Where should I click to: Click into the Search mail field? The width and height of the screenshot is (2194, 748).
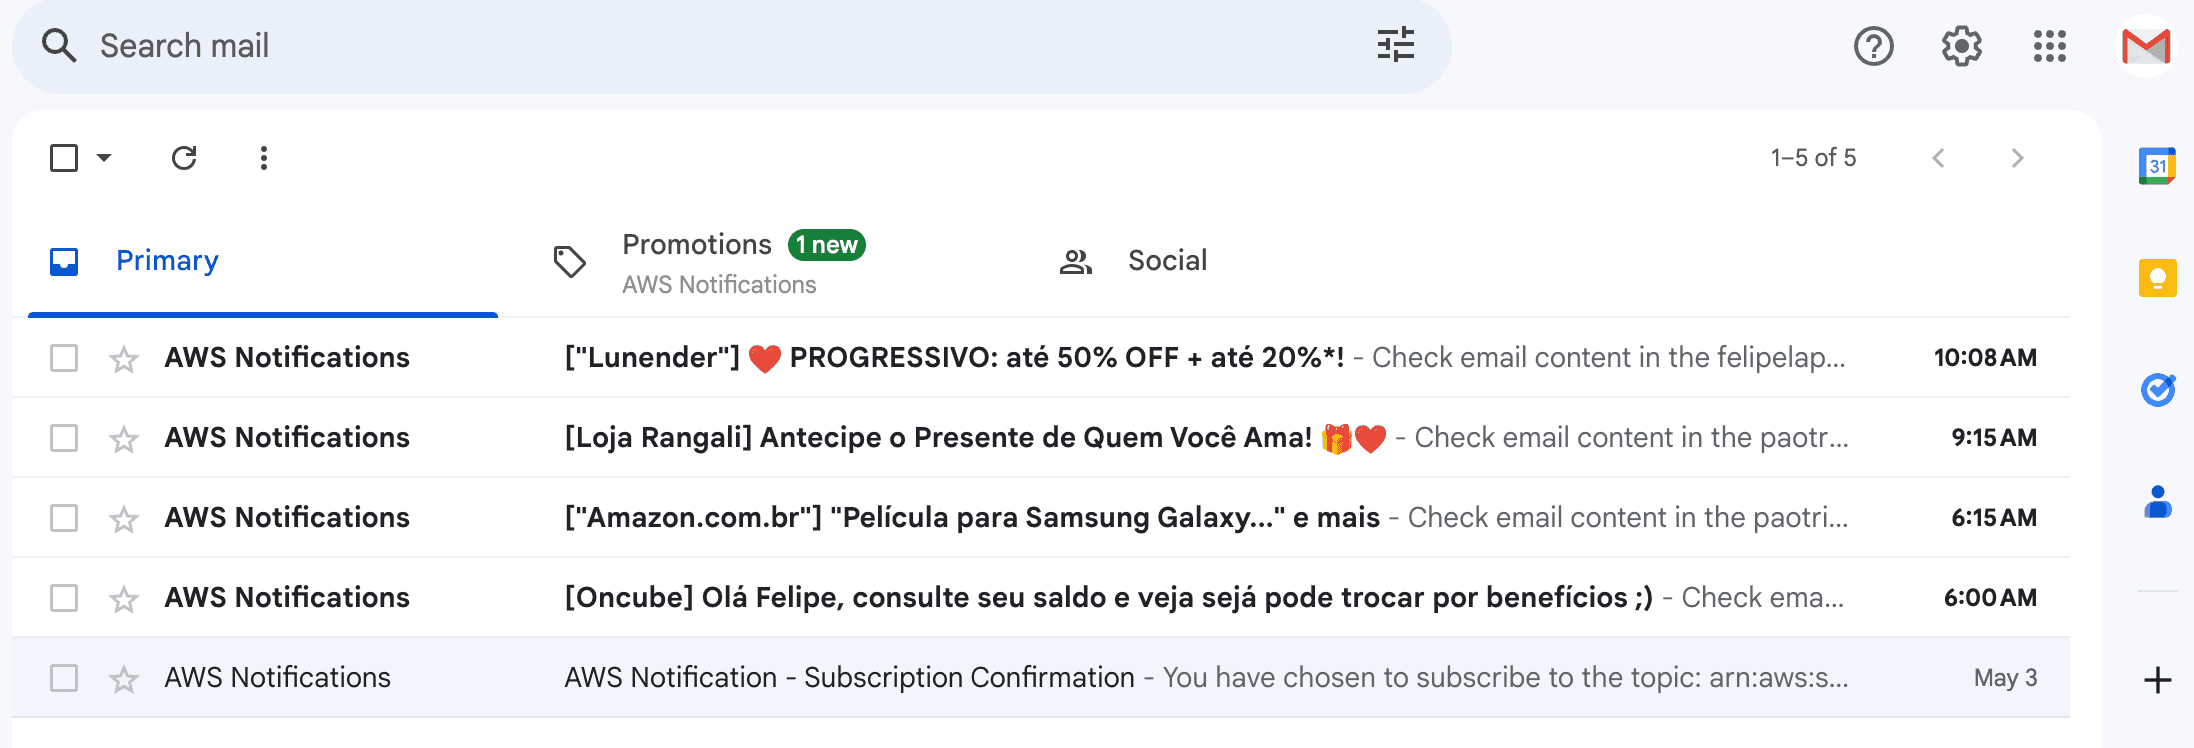tap(720, 46)
